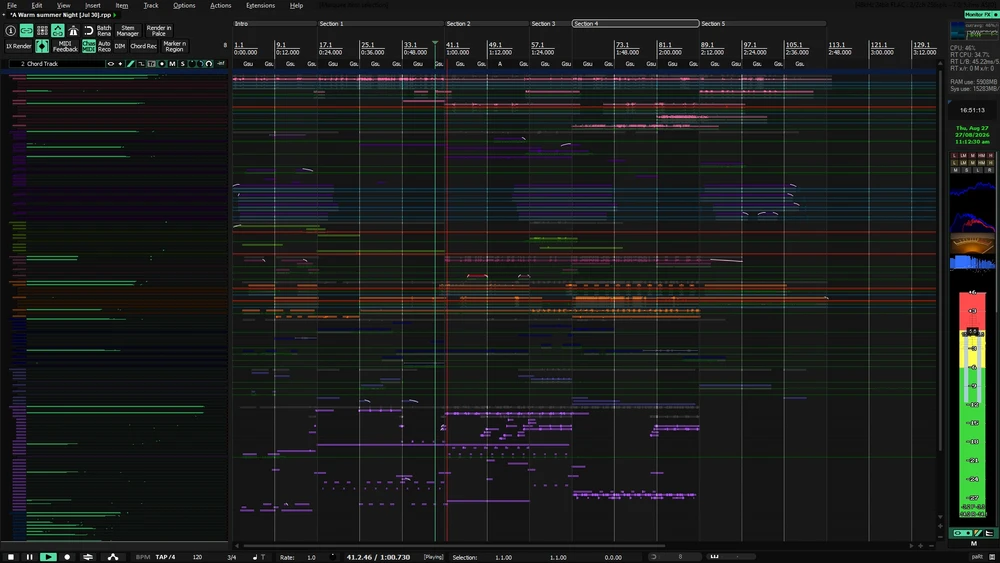Click the Record transport button
The image size is (1000, 563).
click(x=67, y=557)
